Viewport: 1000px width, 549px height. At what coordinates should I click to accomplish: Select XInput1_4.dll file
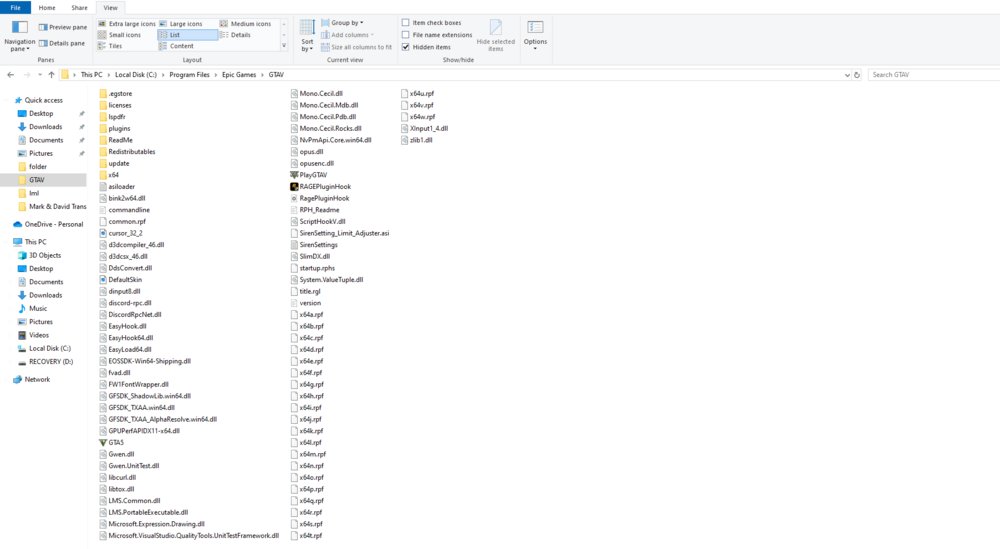[x=425, y=129]
